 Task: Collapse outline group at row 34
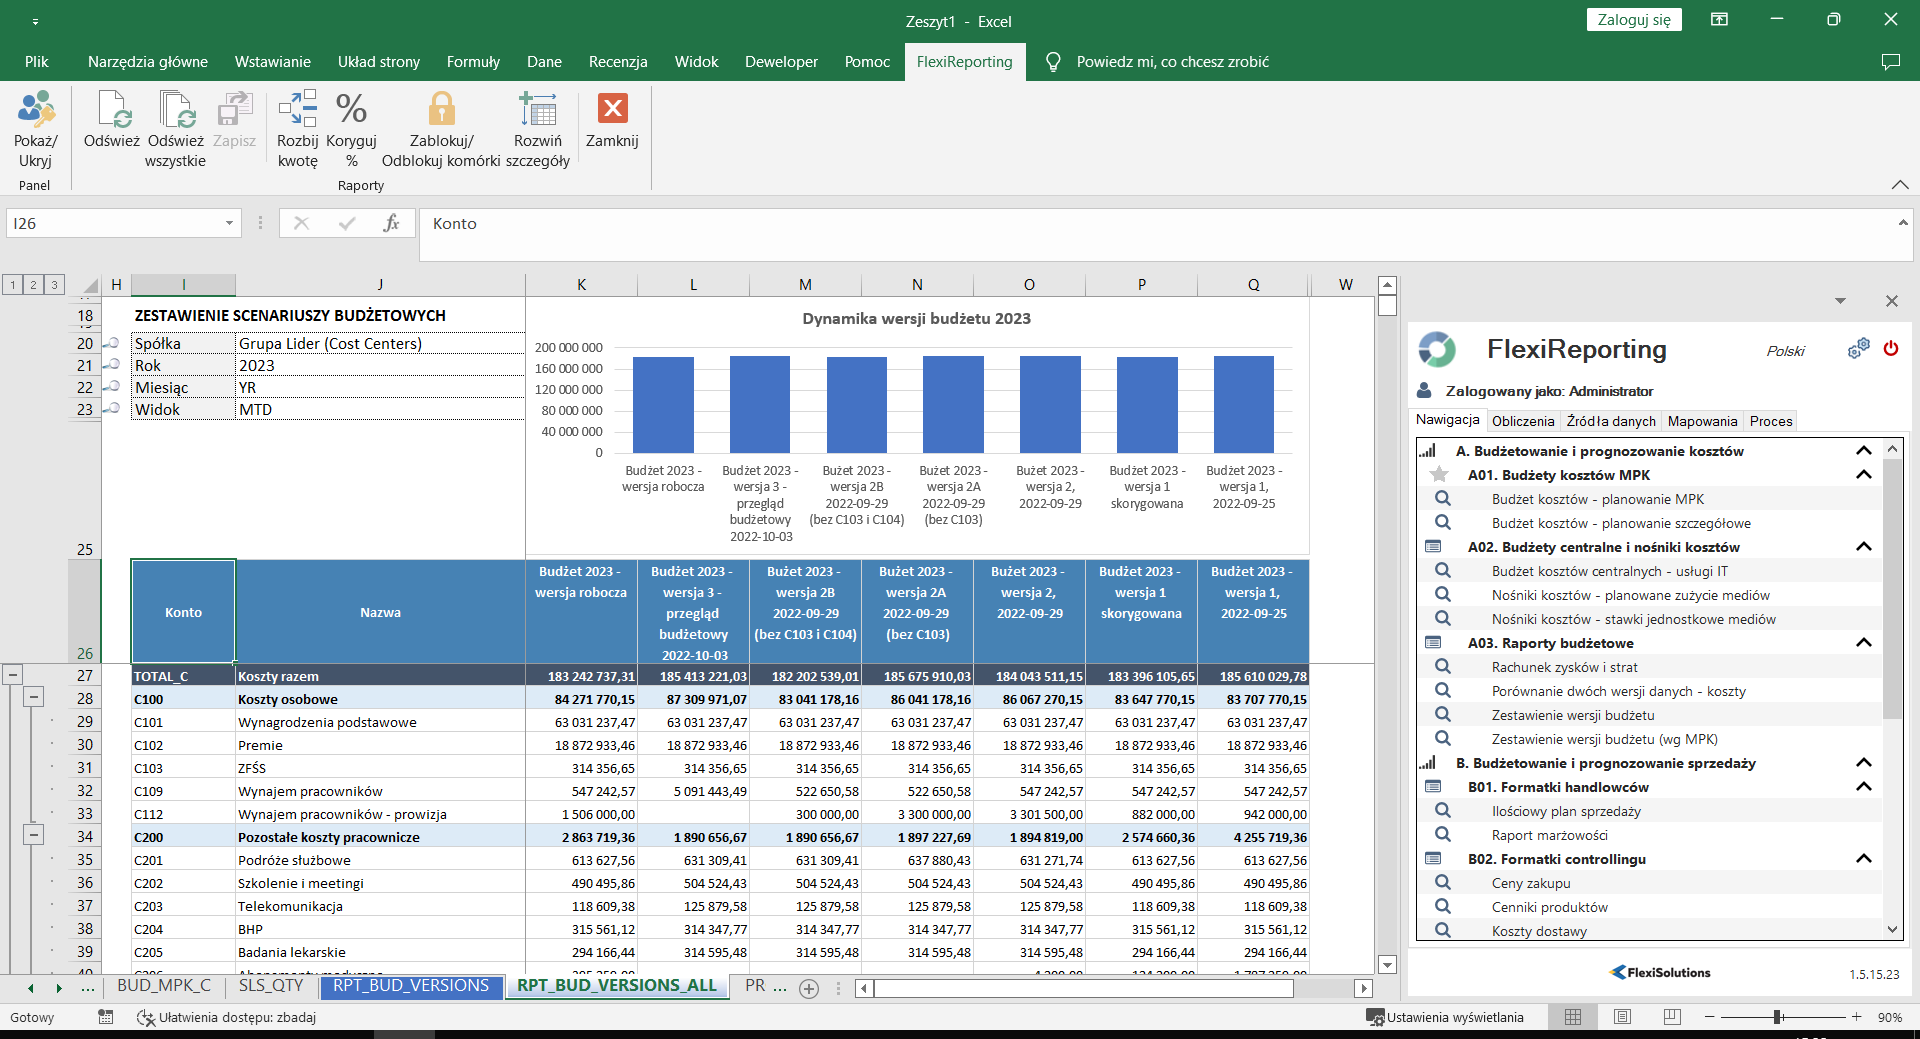coord(34,835)
